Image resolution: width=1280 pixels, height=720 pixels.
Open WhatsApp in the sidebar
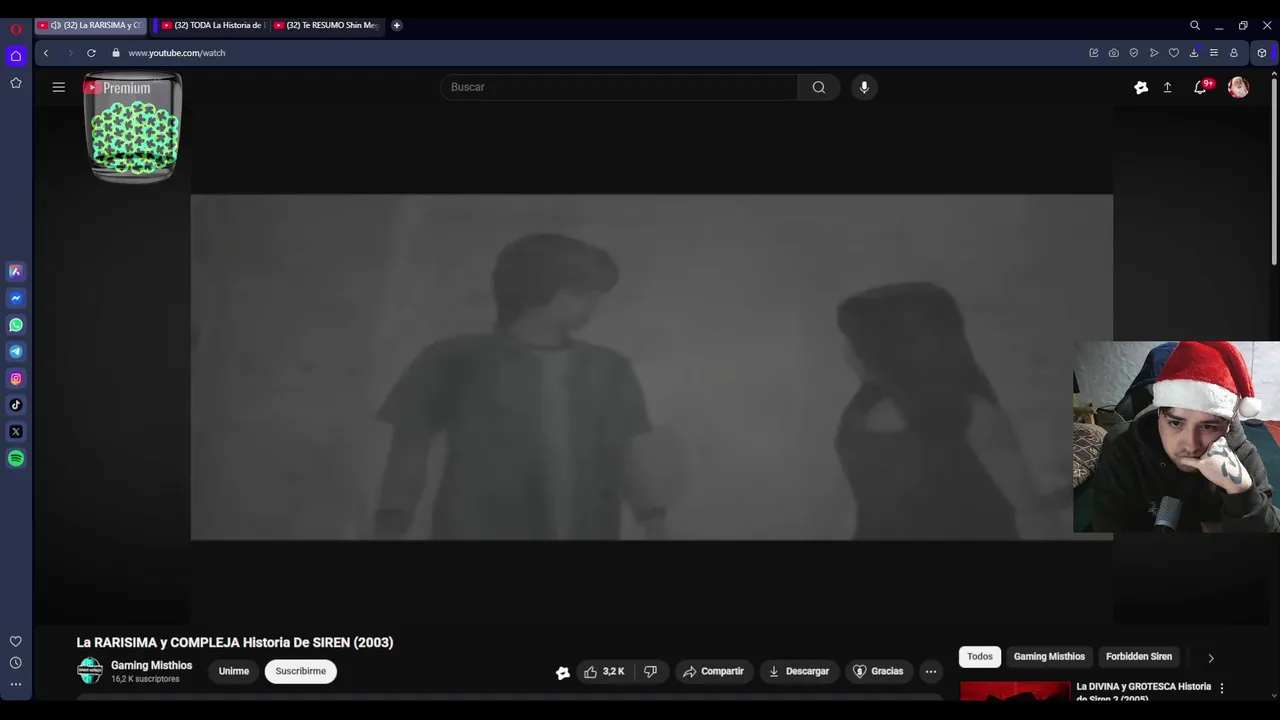click(x=16, y=325)
